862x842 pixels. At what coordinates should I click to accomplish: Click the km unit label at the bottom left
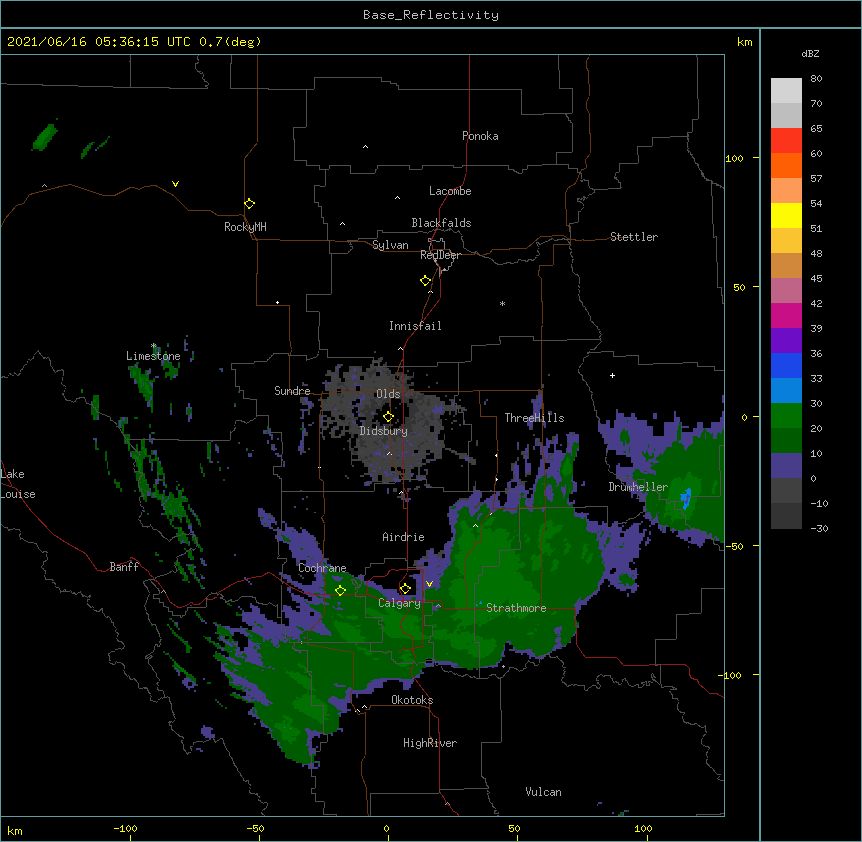15,830
